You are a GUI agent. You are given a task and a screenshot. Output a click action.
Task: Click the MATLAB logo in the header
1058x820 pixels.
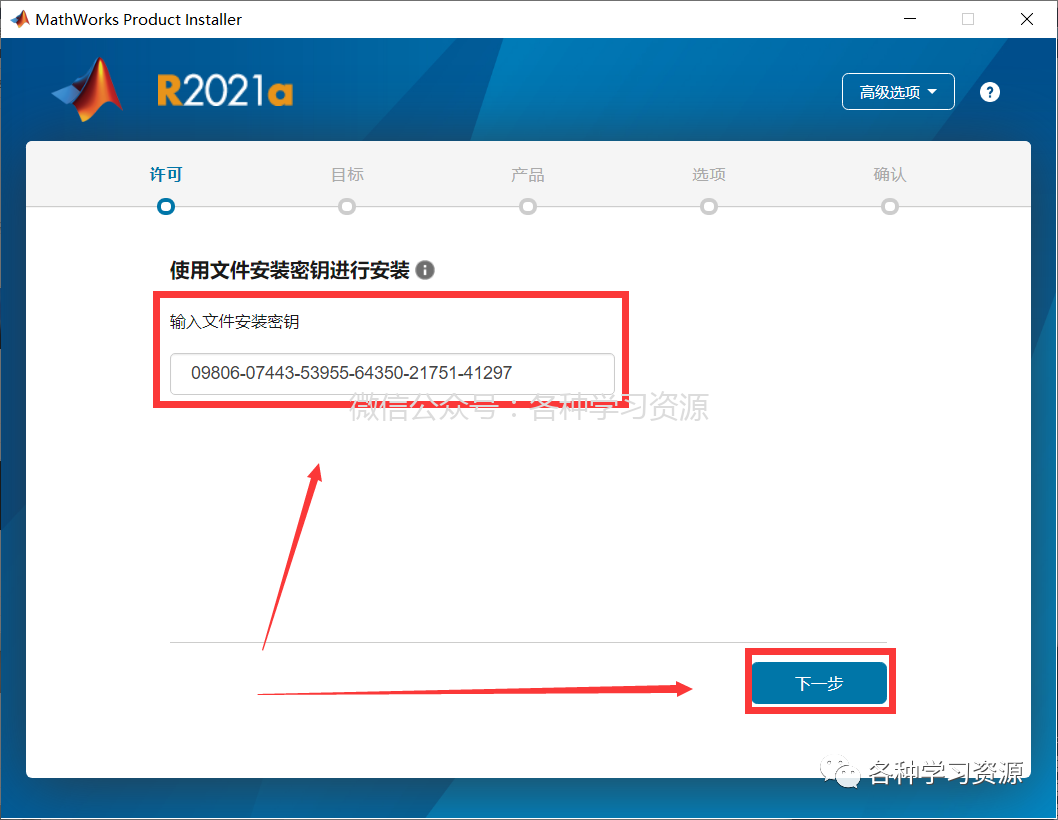[88, 90]
